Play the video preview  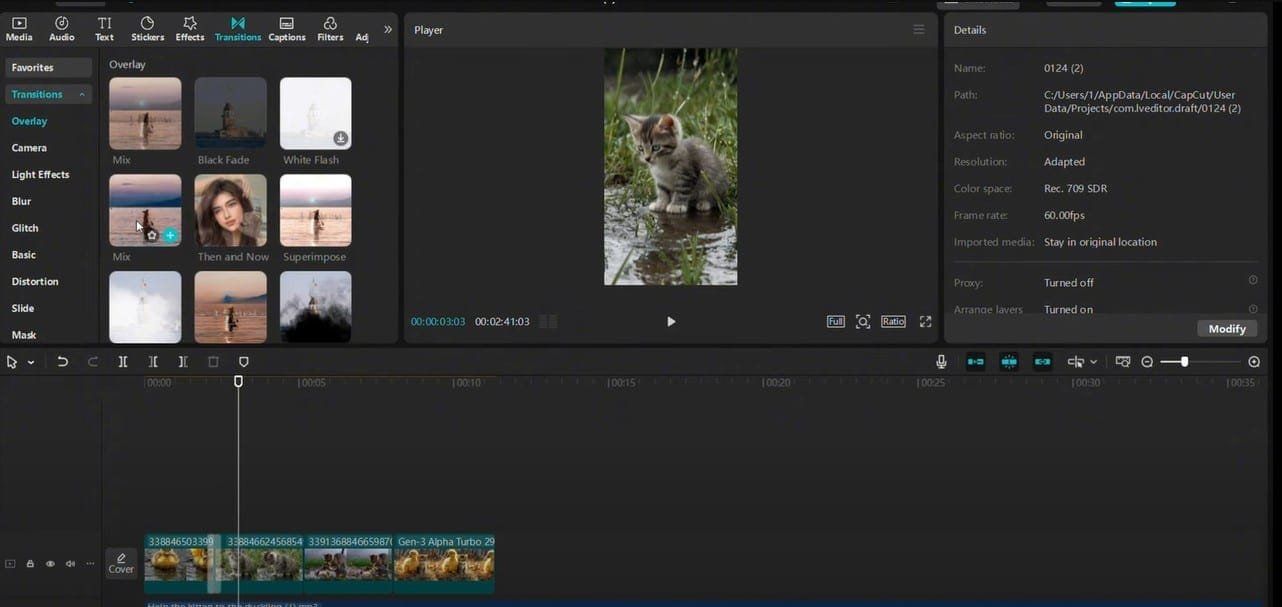coord(671,322)
